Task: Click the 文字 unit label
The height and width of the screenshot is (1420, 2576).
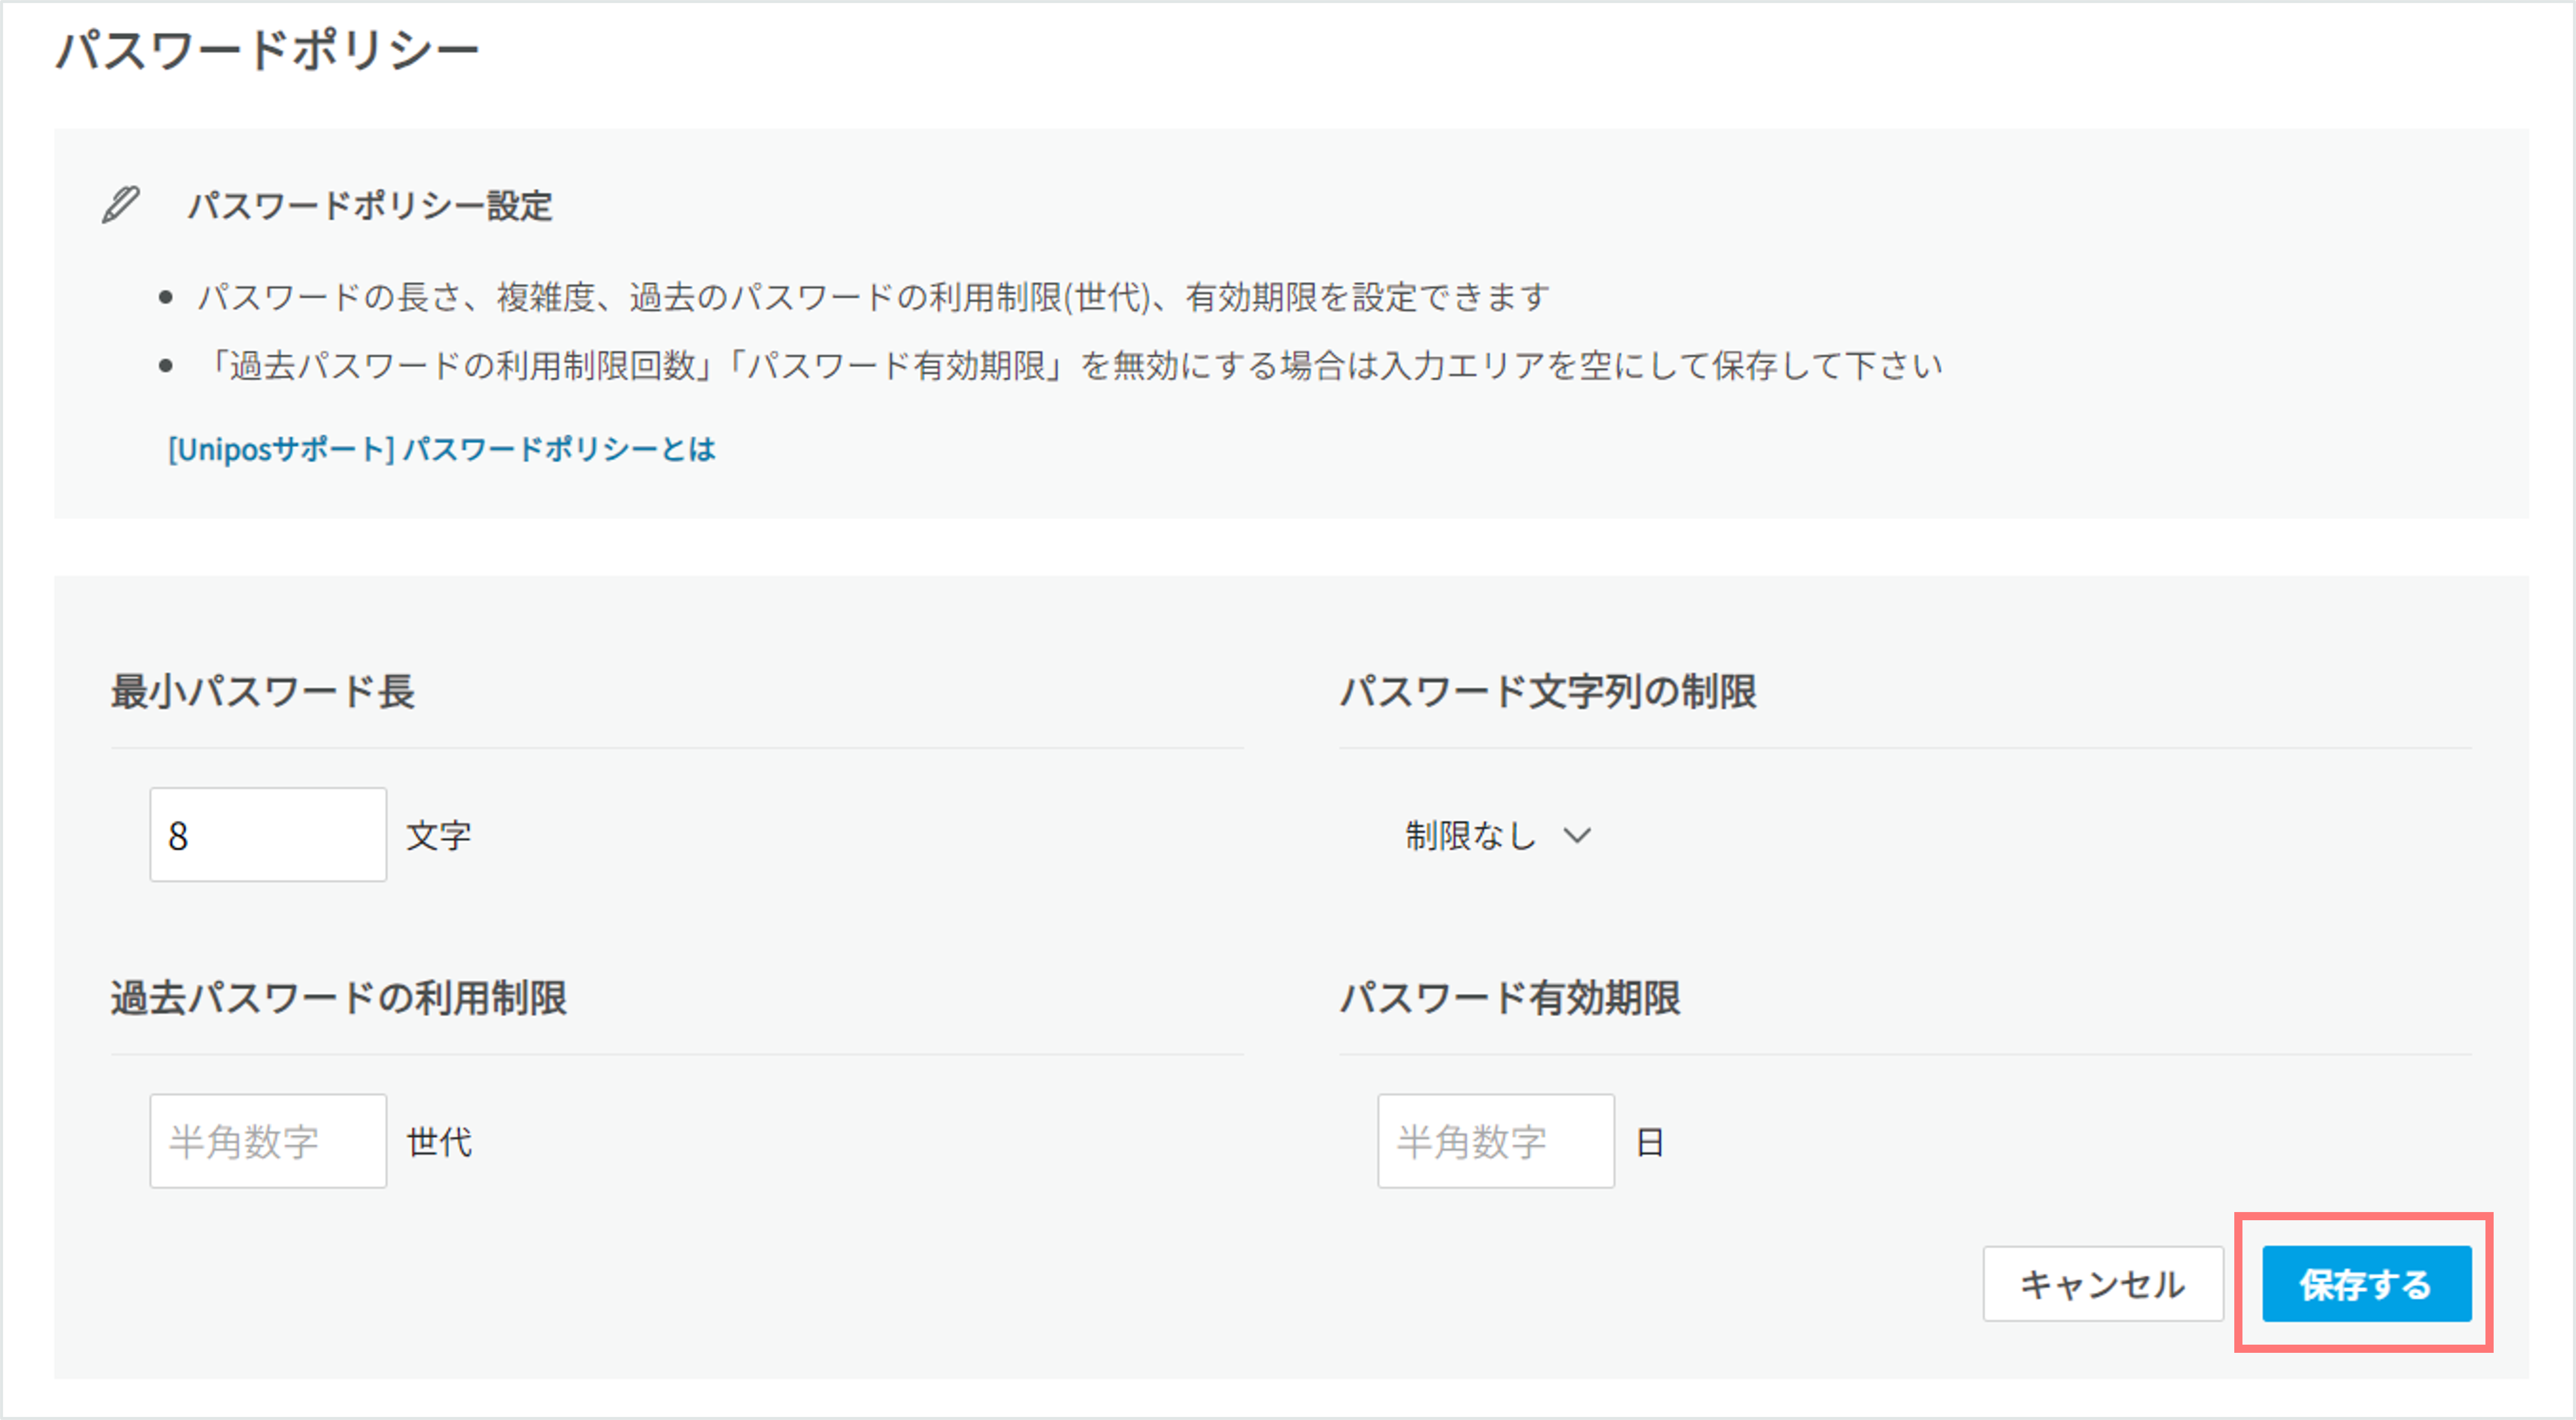Action: (439, 836)
